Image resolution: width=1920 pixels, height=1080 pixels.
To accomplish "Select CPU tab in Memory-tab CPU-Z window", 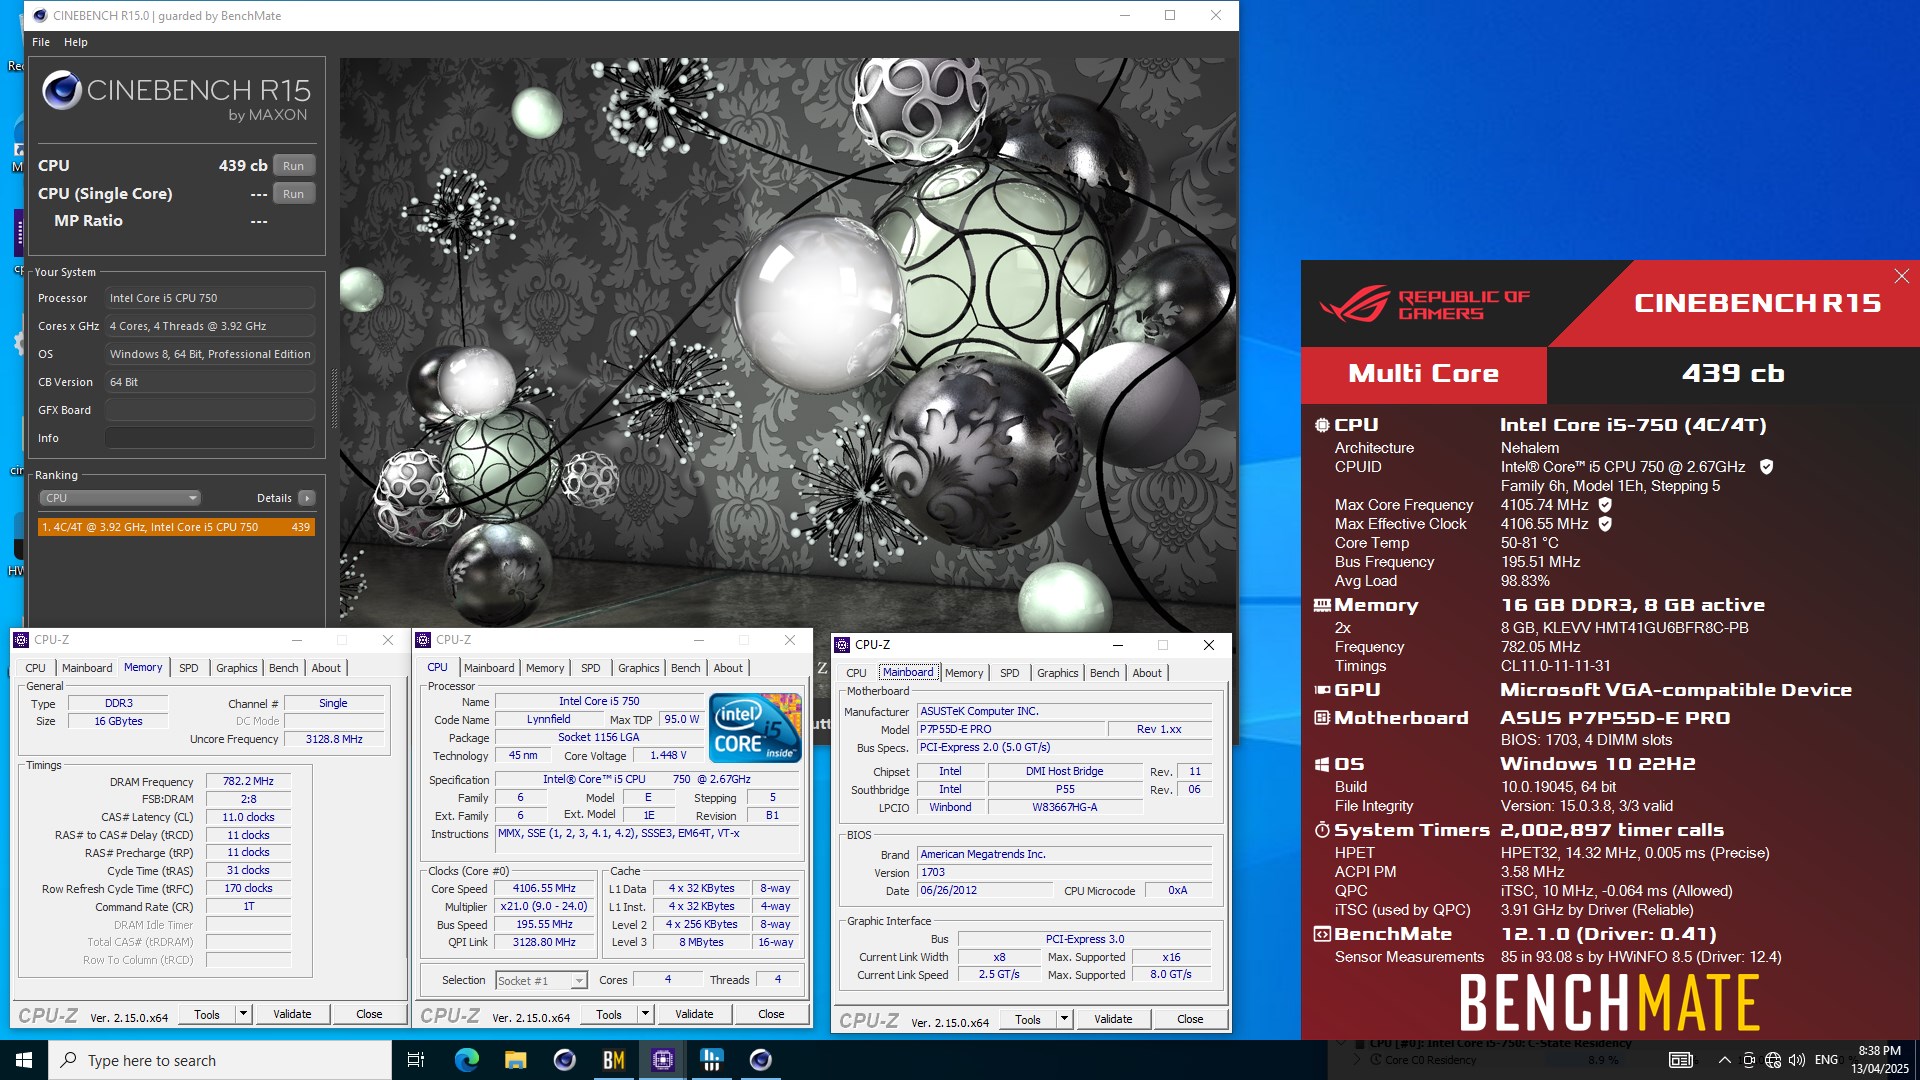I will pyautogui.click(x=35, y=668).
